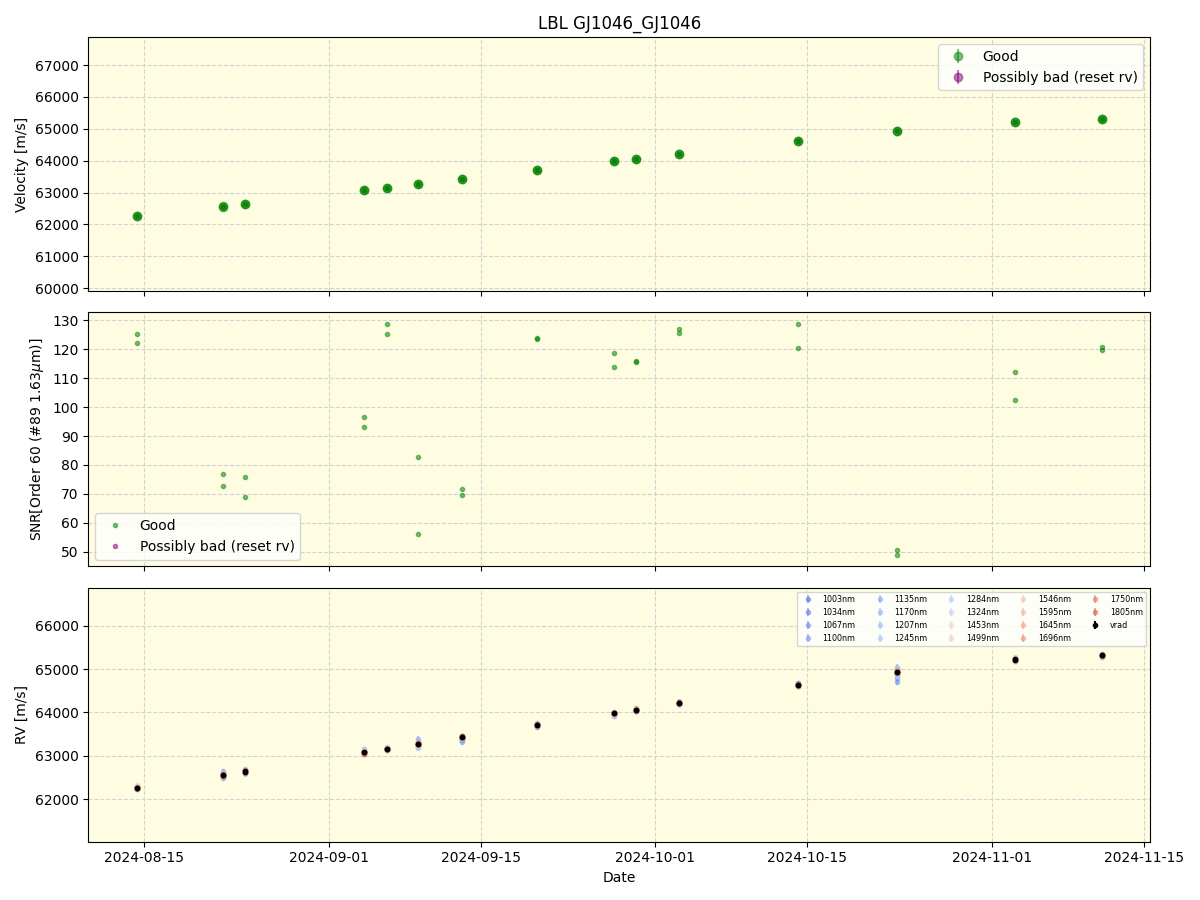Click purple Possibly bad marker in SNR legend
The image size is (1200, 900).
115,546
